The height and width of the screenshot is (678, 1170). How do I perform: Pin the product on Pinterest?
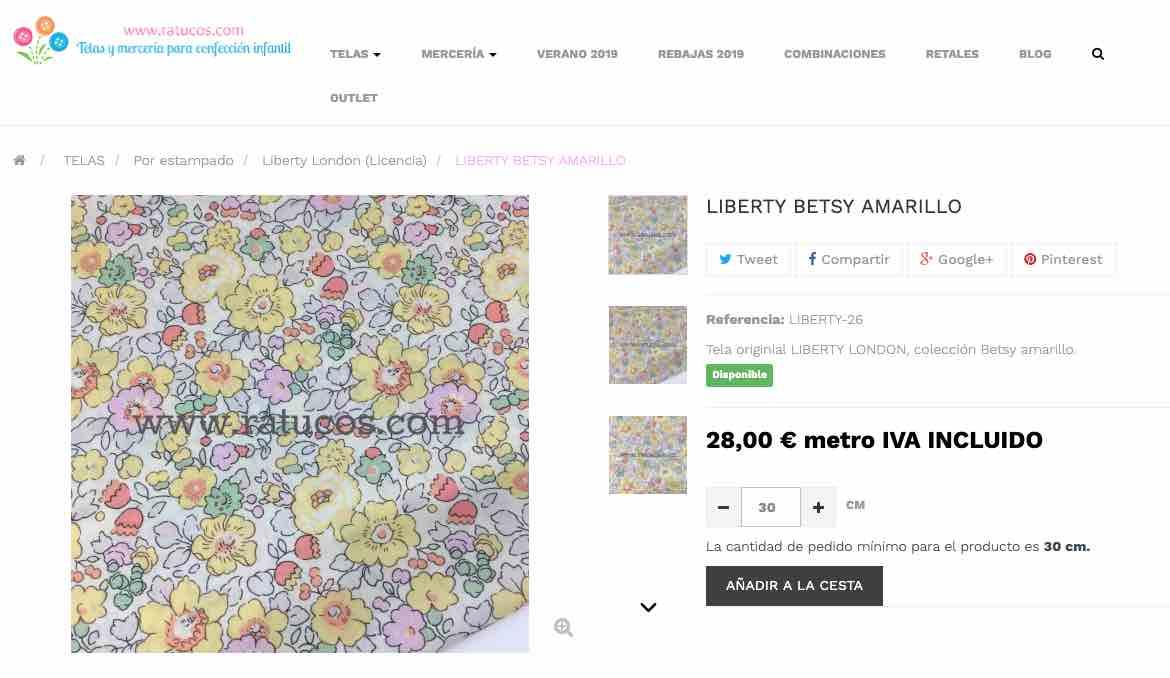coord(1063,260)
